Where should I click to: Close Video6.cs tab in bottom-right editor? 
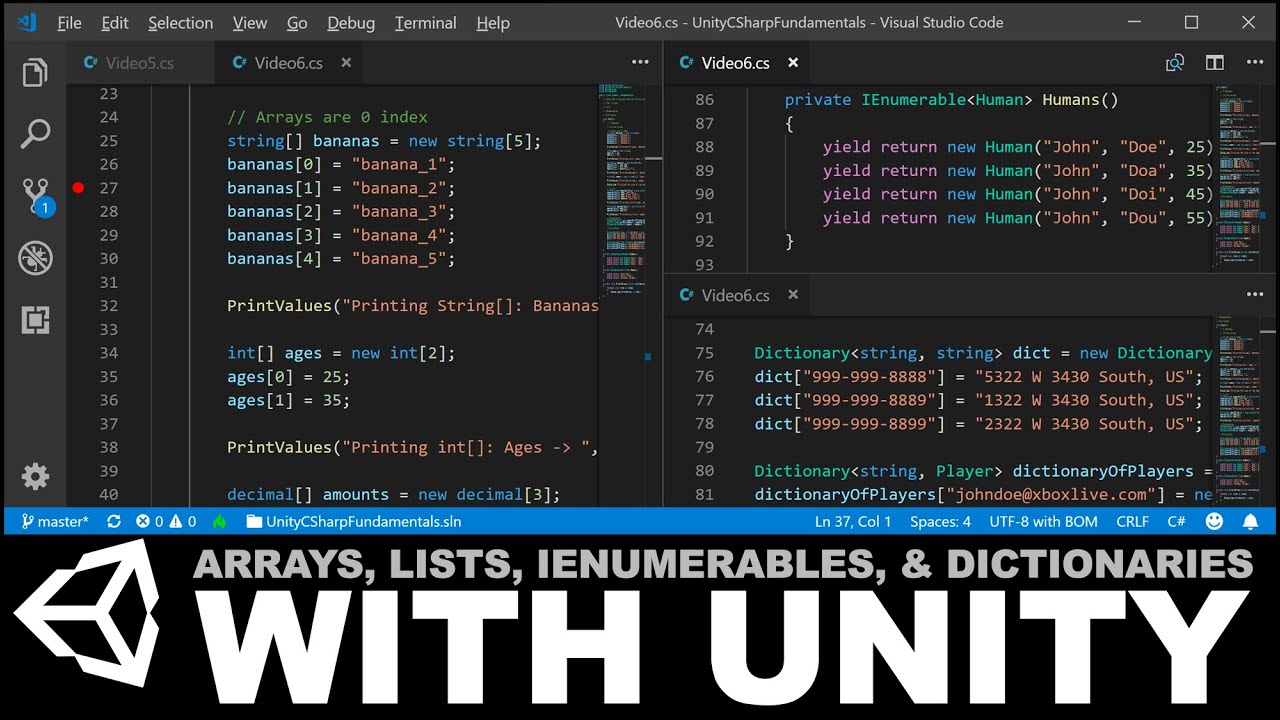click(x=793, y=295)
